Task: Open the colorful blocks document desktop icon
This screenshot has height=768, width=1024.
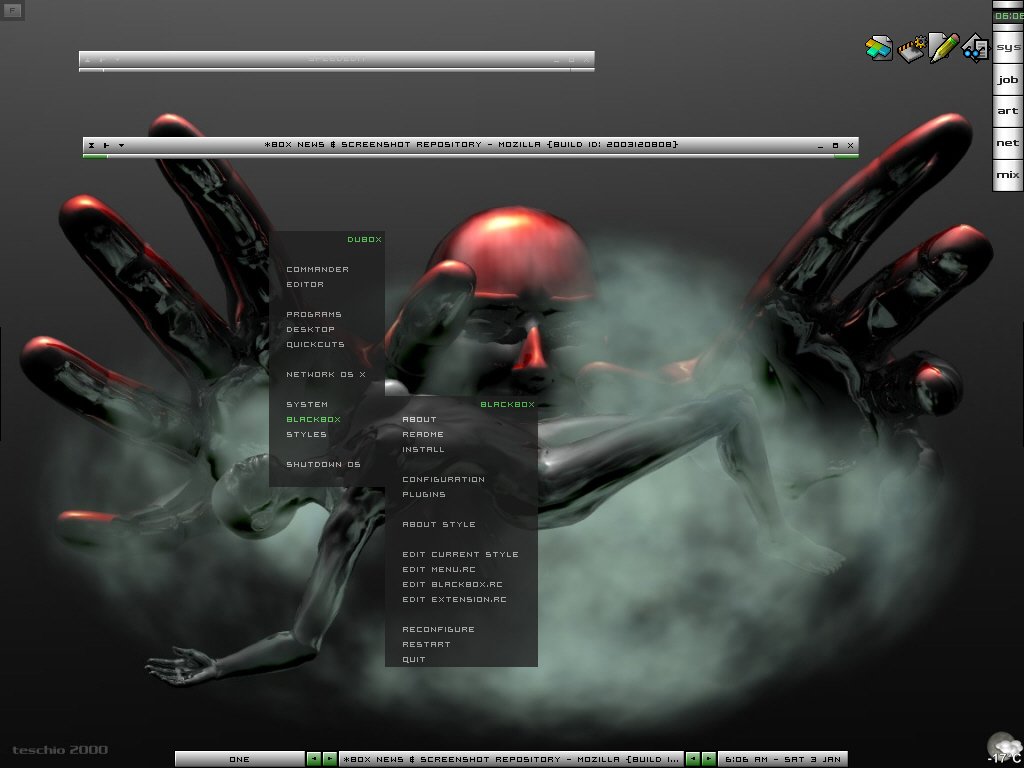Action: tap(879, 48)
